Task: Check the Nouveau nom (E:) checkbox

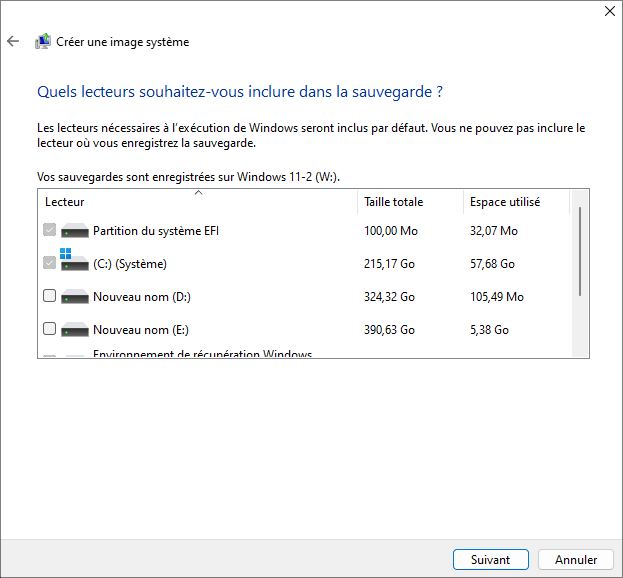Action: pos(50,329)
